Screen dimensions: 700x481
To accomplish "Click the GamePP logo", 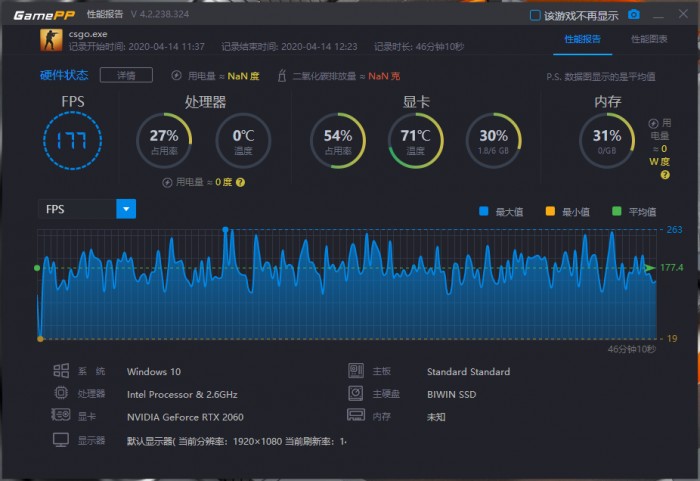I will [x=44, y=16].
